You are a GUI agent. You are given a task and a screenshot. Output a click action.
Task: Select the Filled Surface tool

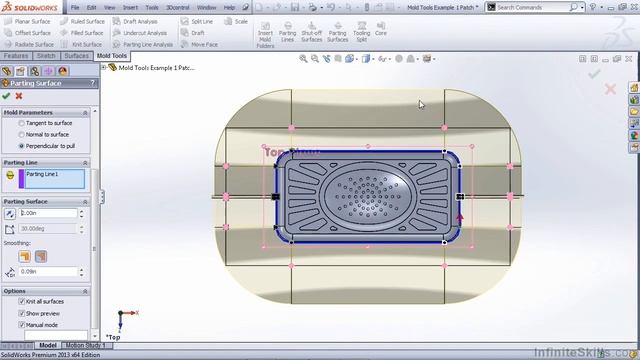[x=82, y=33]
